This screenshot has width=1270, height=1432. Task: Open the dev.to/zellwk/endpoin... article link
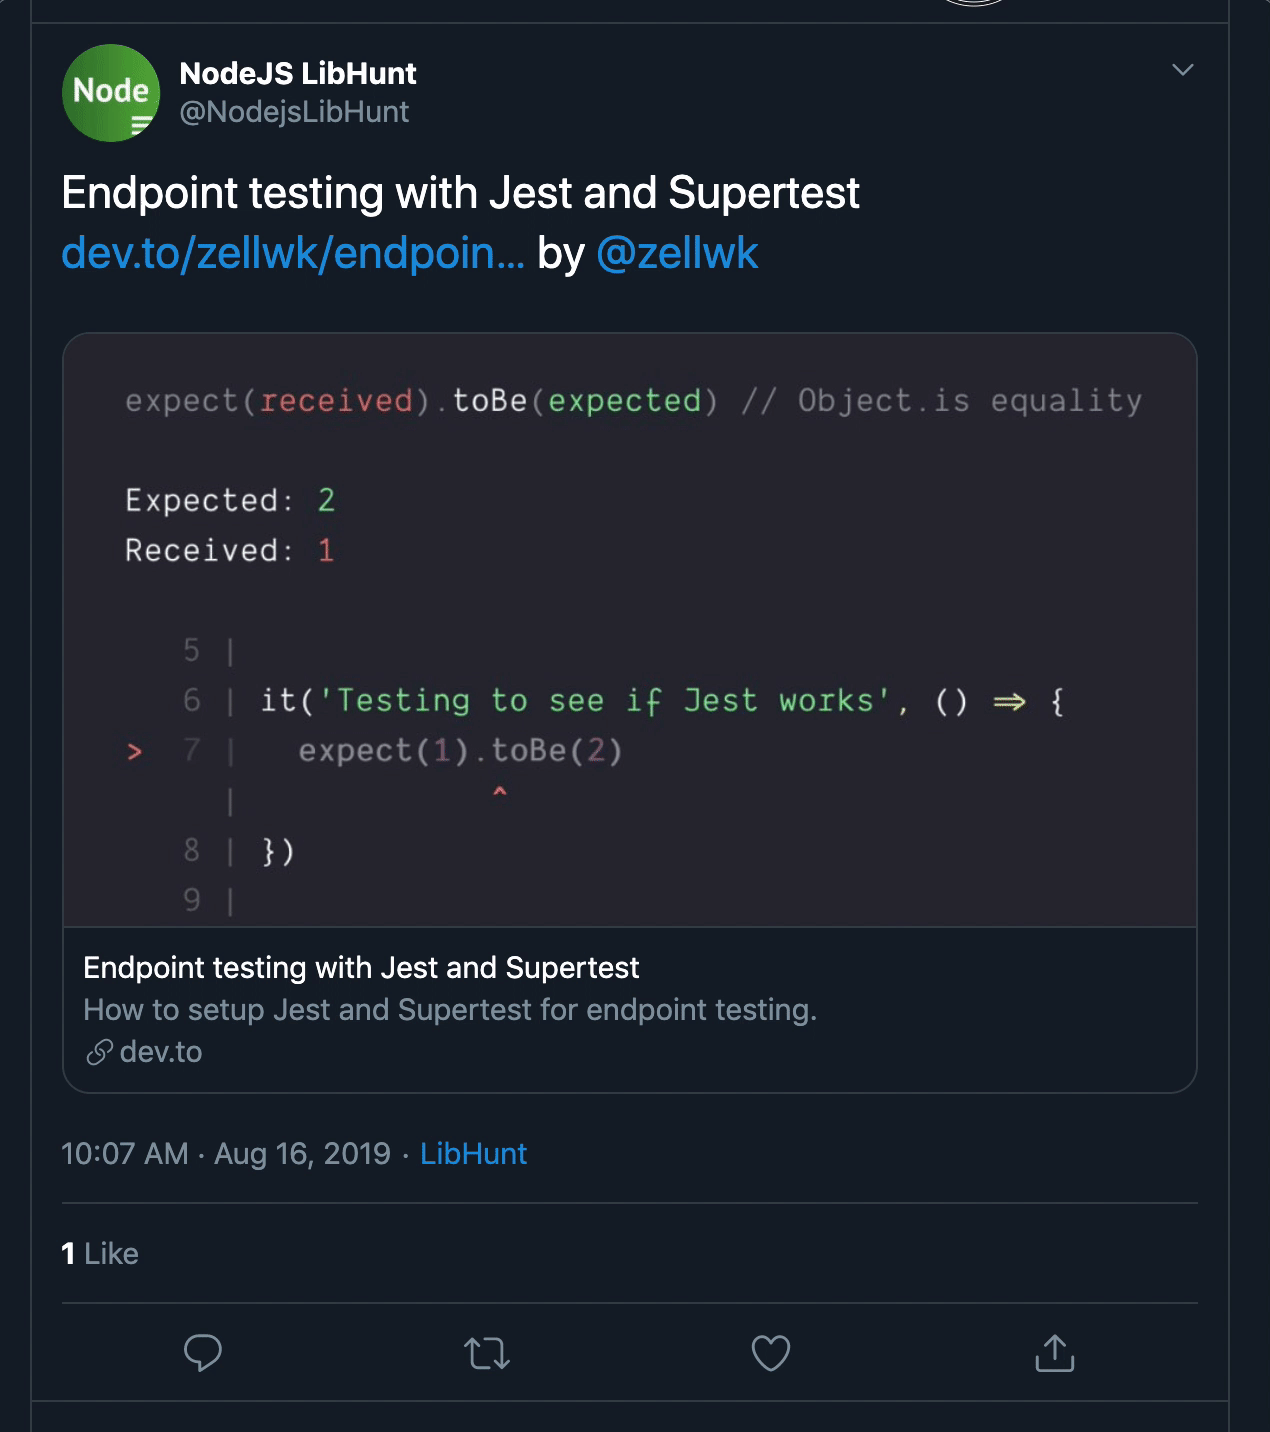point(292,253)
